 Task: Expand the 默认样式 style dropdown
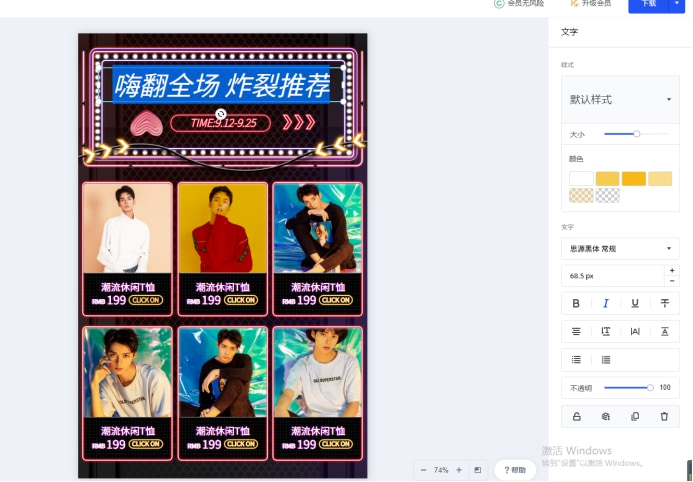pos(620,99)
